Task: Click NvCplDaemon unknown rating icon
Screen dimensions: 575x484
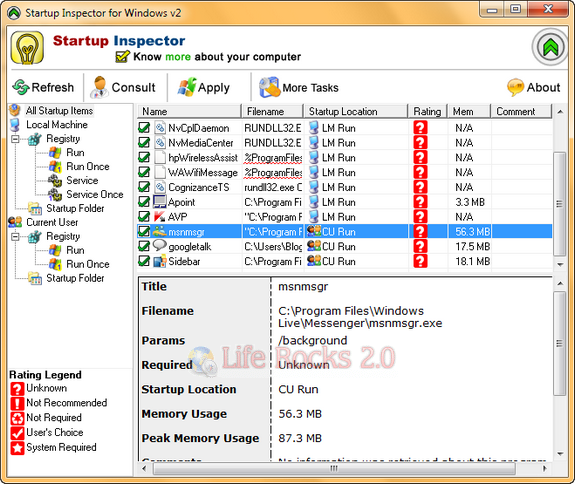Action: [x=420, y=128]
